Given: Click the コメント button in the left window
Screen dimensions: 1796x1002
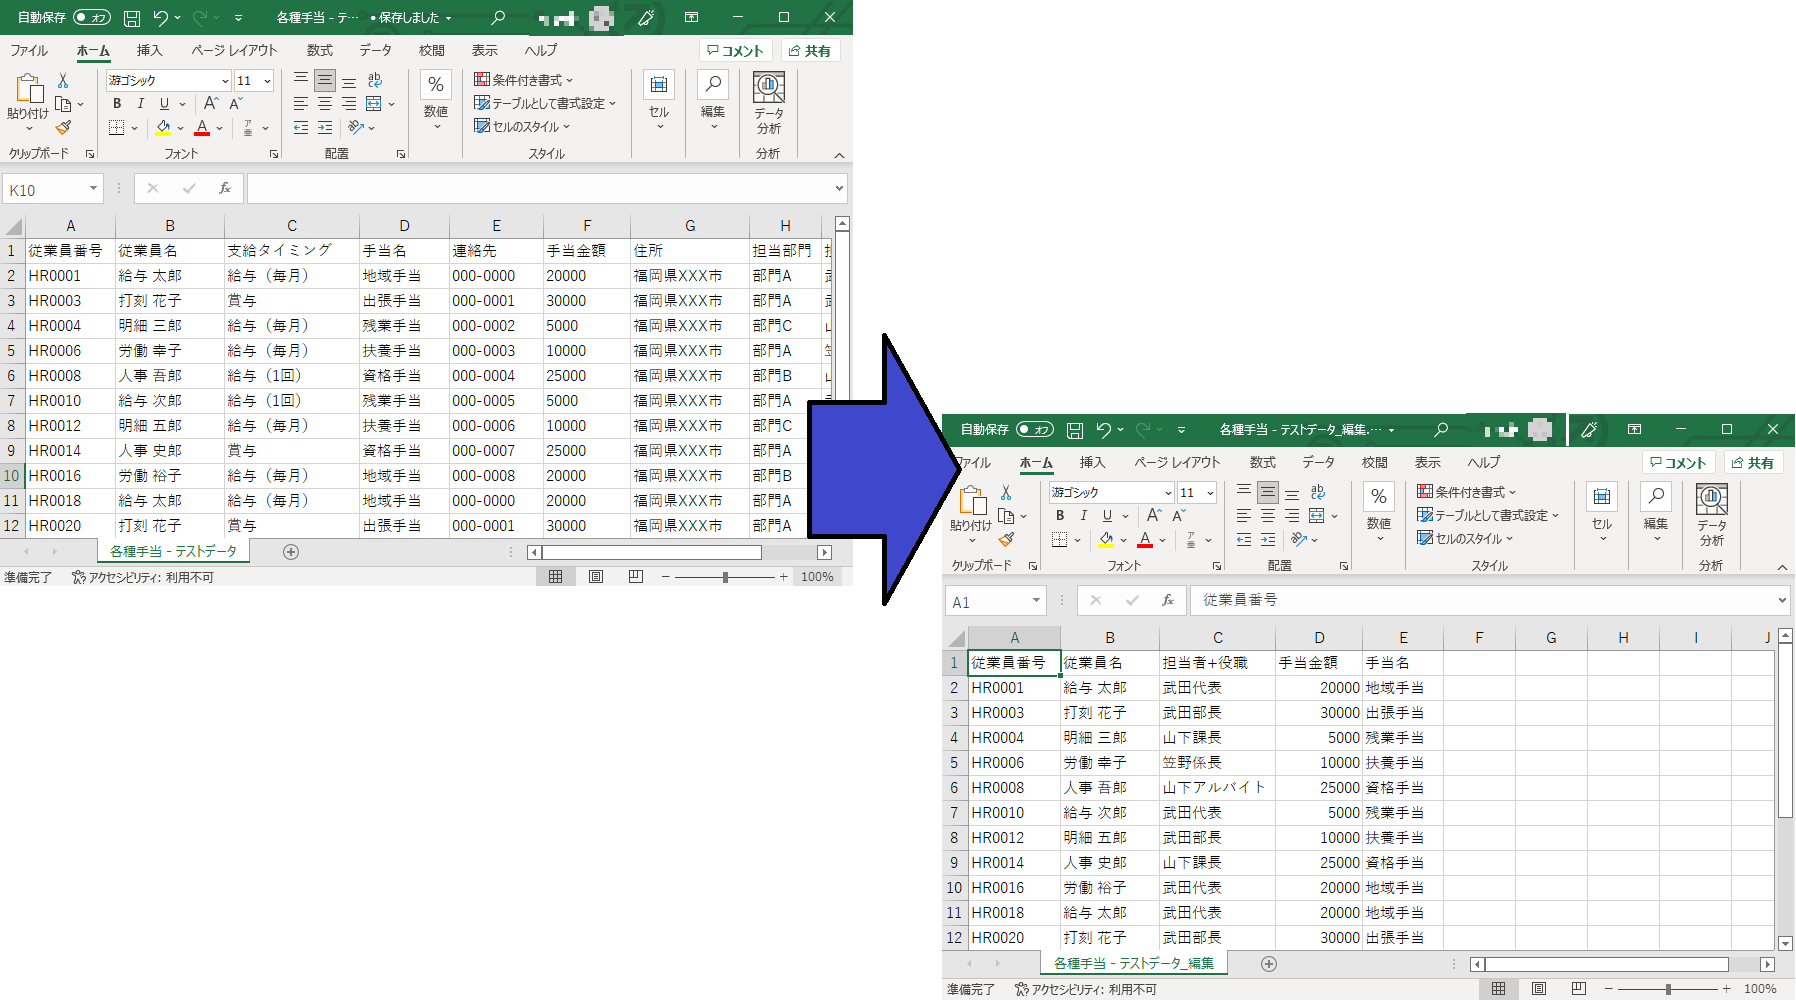Looking at the screenshot, I should pyautogui.click(x=735, y=51).
